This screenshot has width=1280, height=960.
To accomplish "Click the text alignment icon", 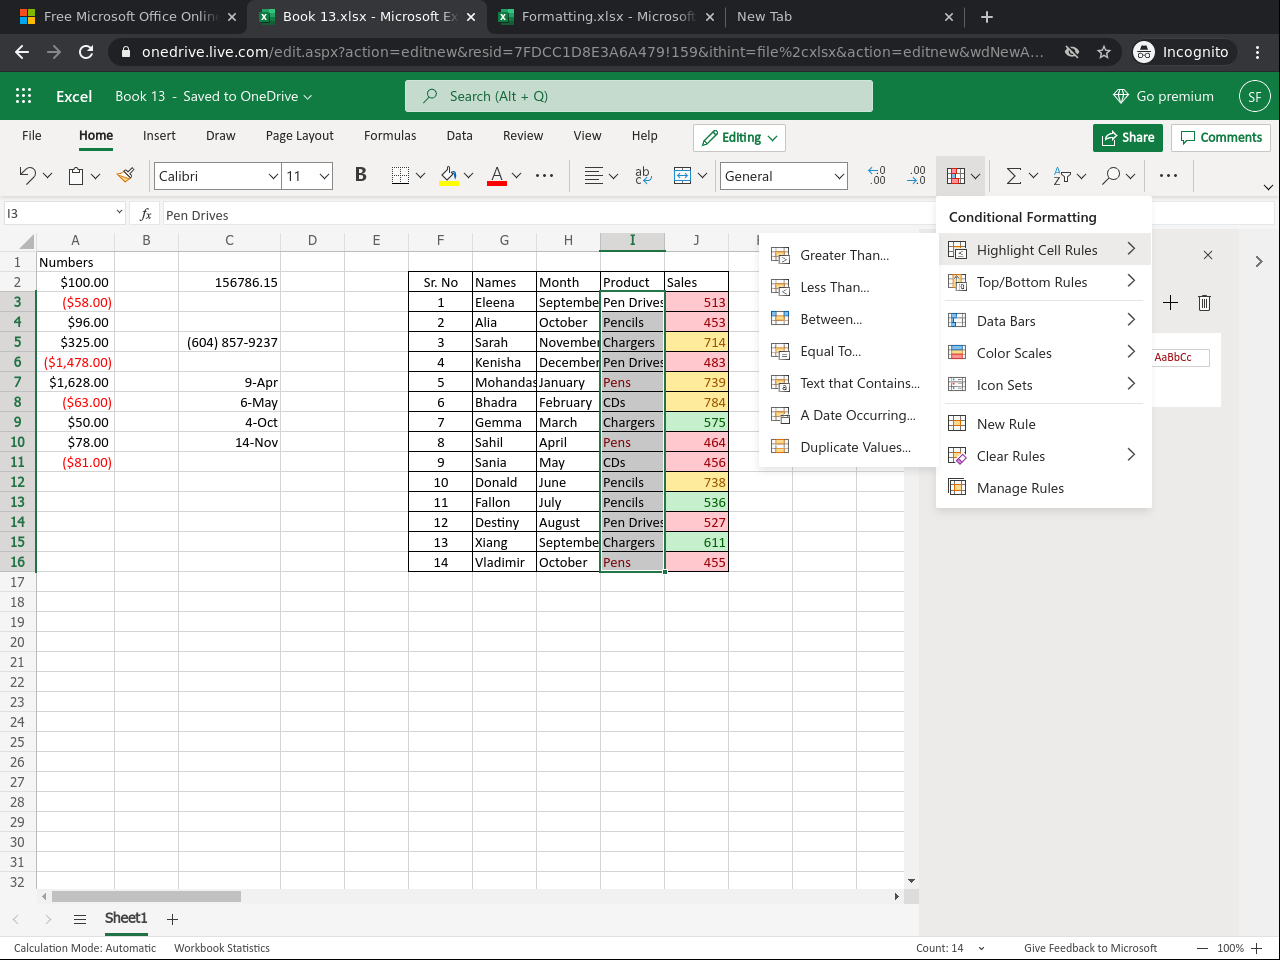I will coord(594,176).
